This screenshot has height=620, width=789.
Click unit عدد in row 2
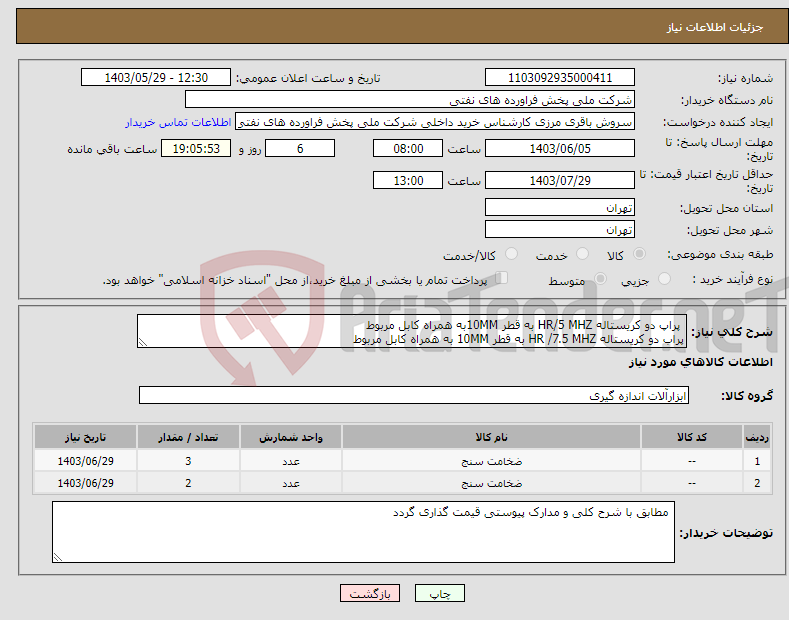[291, 483]
